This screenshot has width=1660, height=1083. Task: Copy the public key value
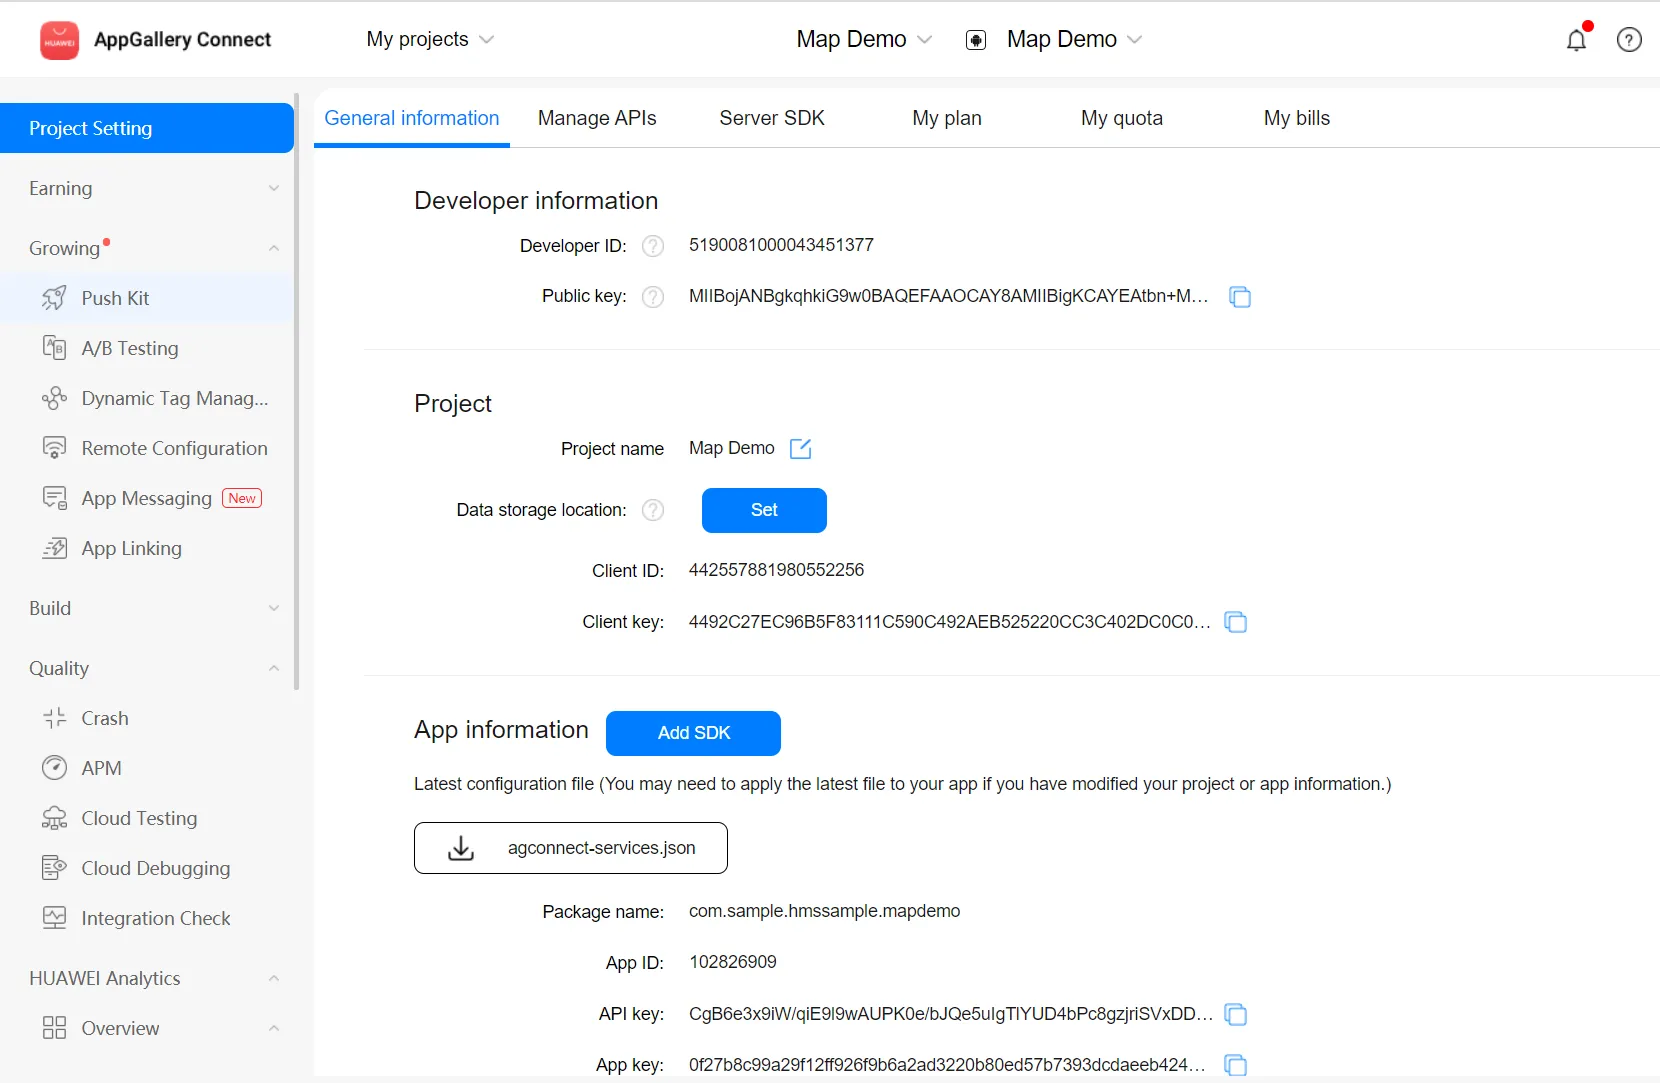(x=1240, y=297)
